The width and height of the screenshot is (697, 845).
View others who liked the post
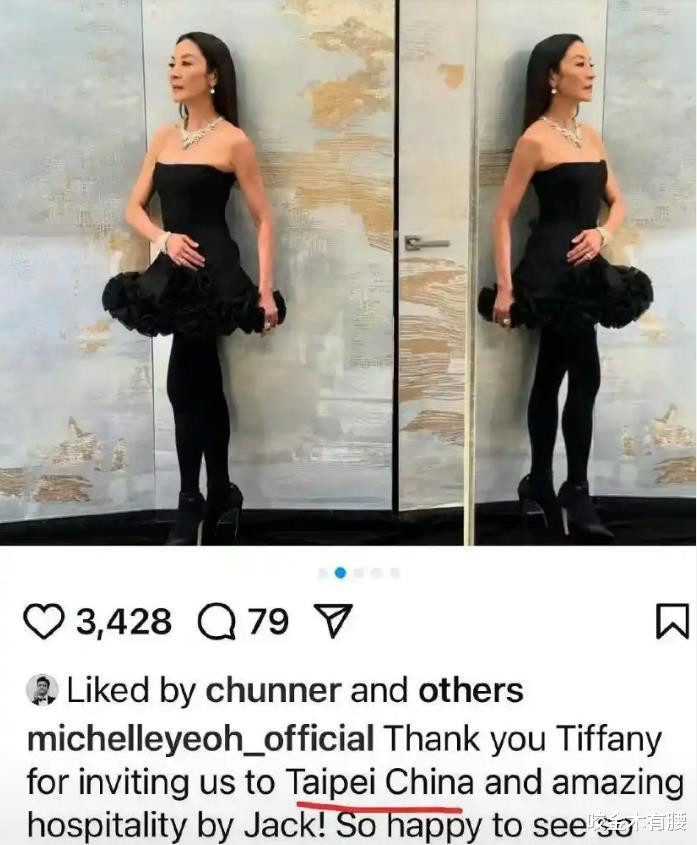tap(471, 690)
